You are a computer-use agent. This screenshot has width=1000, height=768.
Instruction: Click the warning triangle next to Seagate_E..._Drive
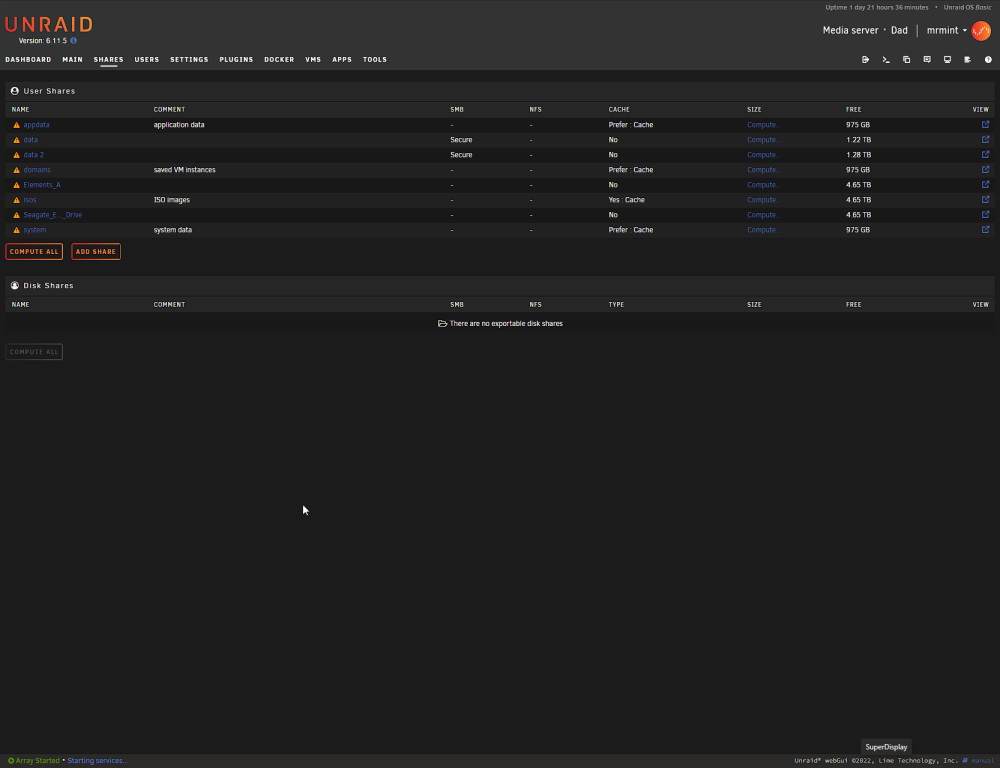point(17,215)
